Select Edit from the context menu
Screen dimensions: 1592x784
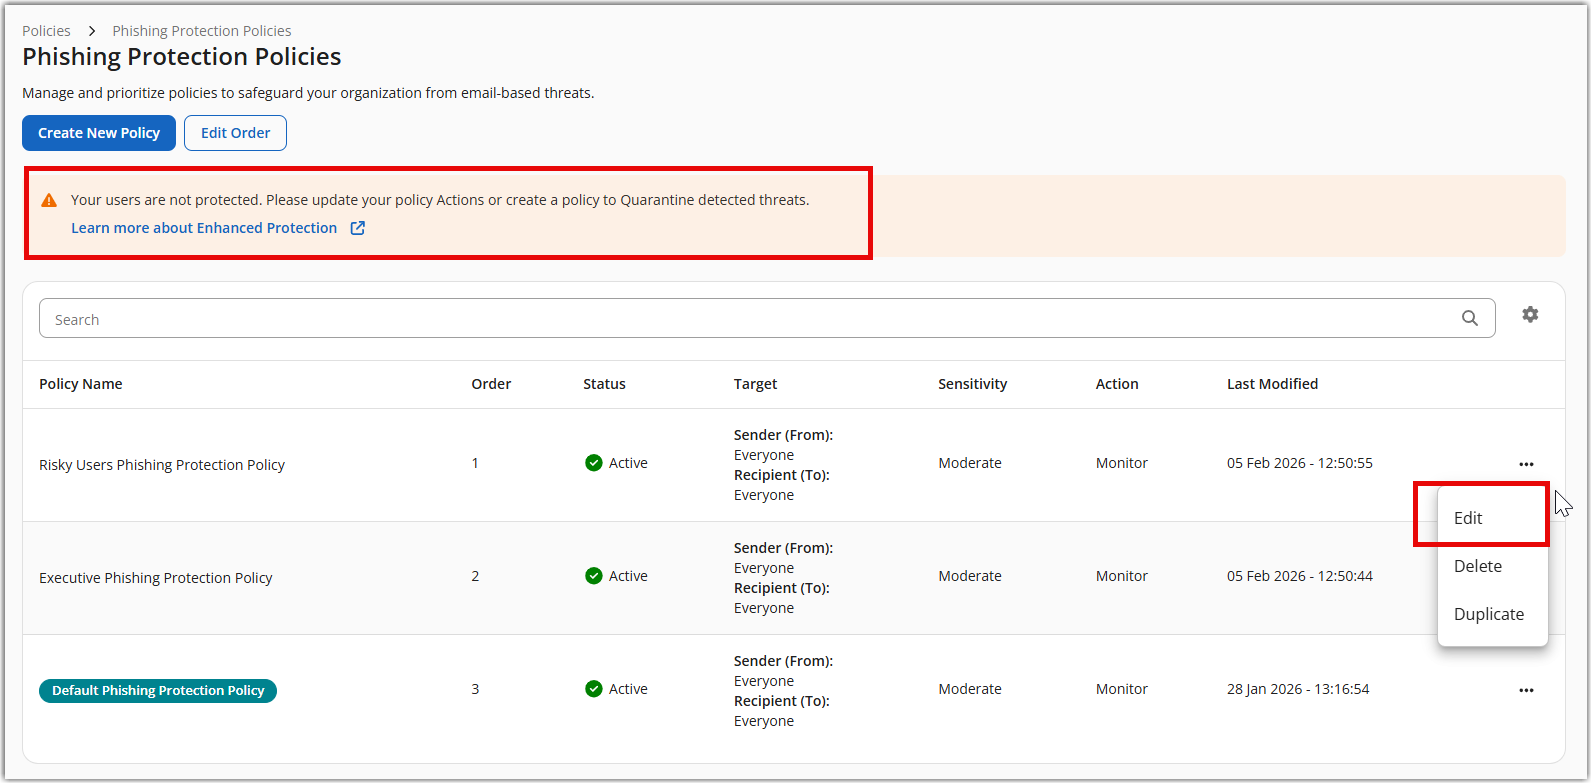coord(1468,518)
